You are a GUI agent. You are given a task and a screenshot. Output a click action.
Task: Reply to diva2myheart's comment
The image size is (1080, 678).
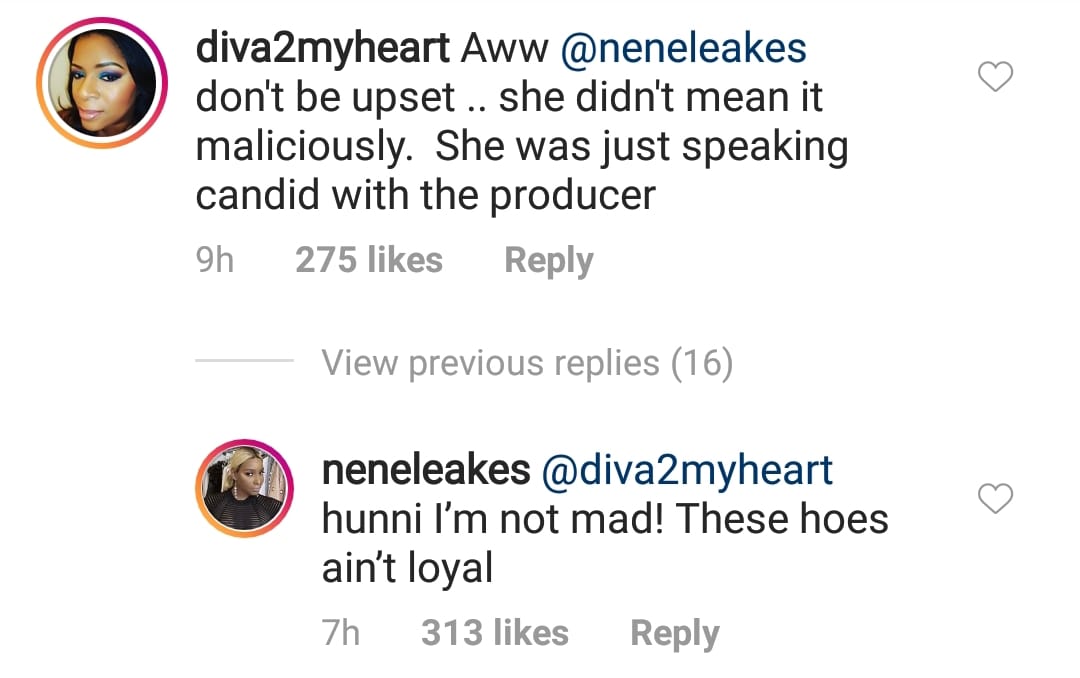click(x=548, y=261)
